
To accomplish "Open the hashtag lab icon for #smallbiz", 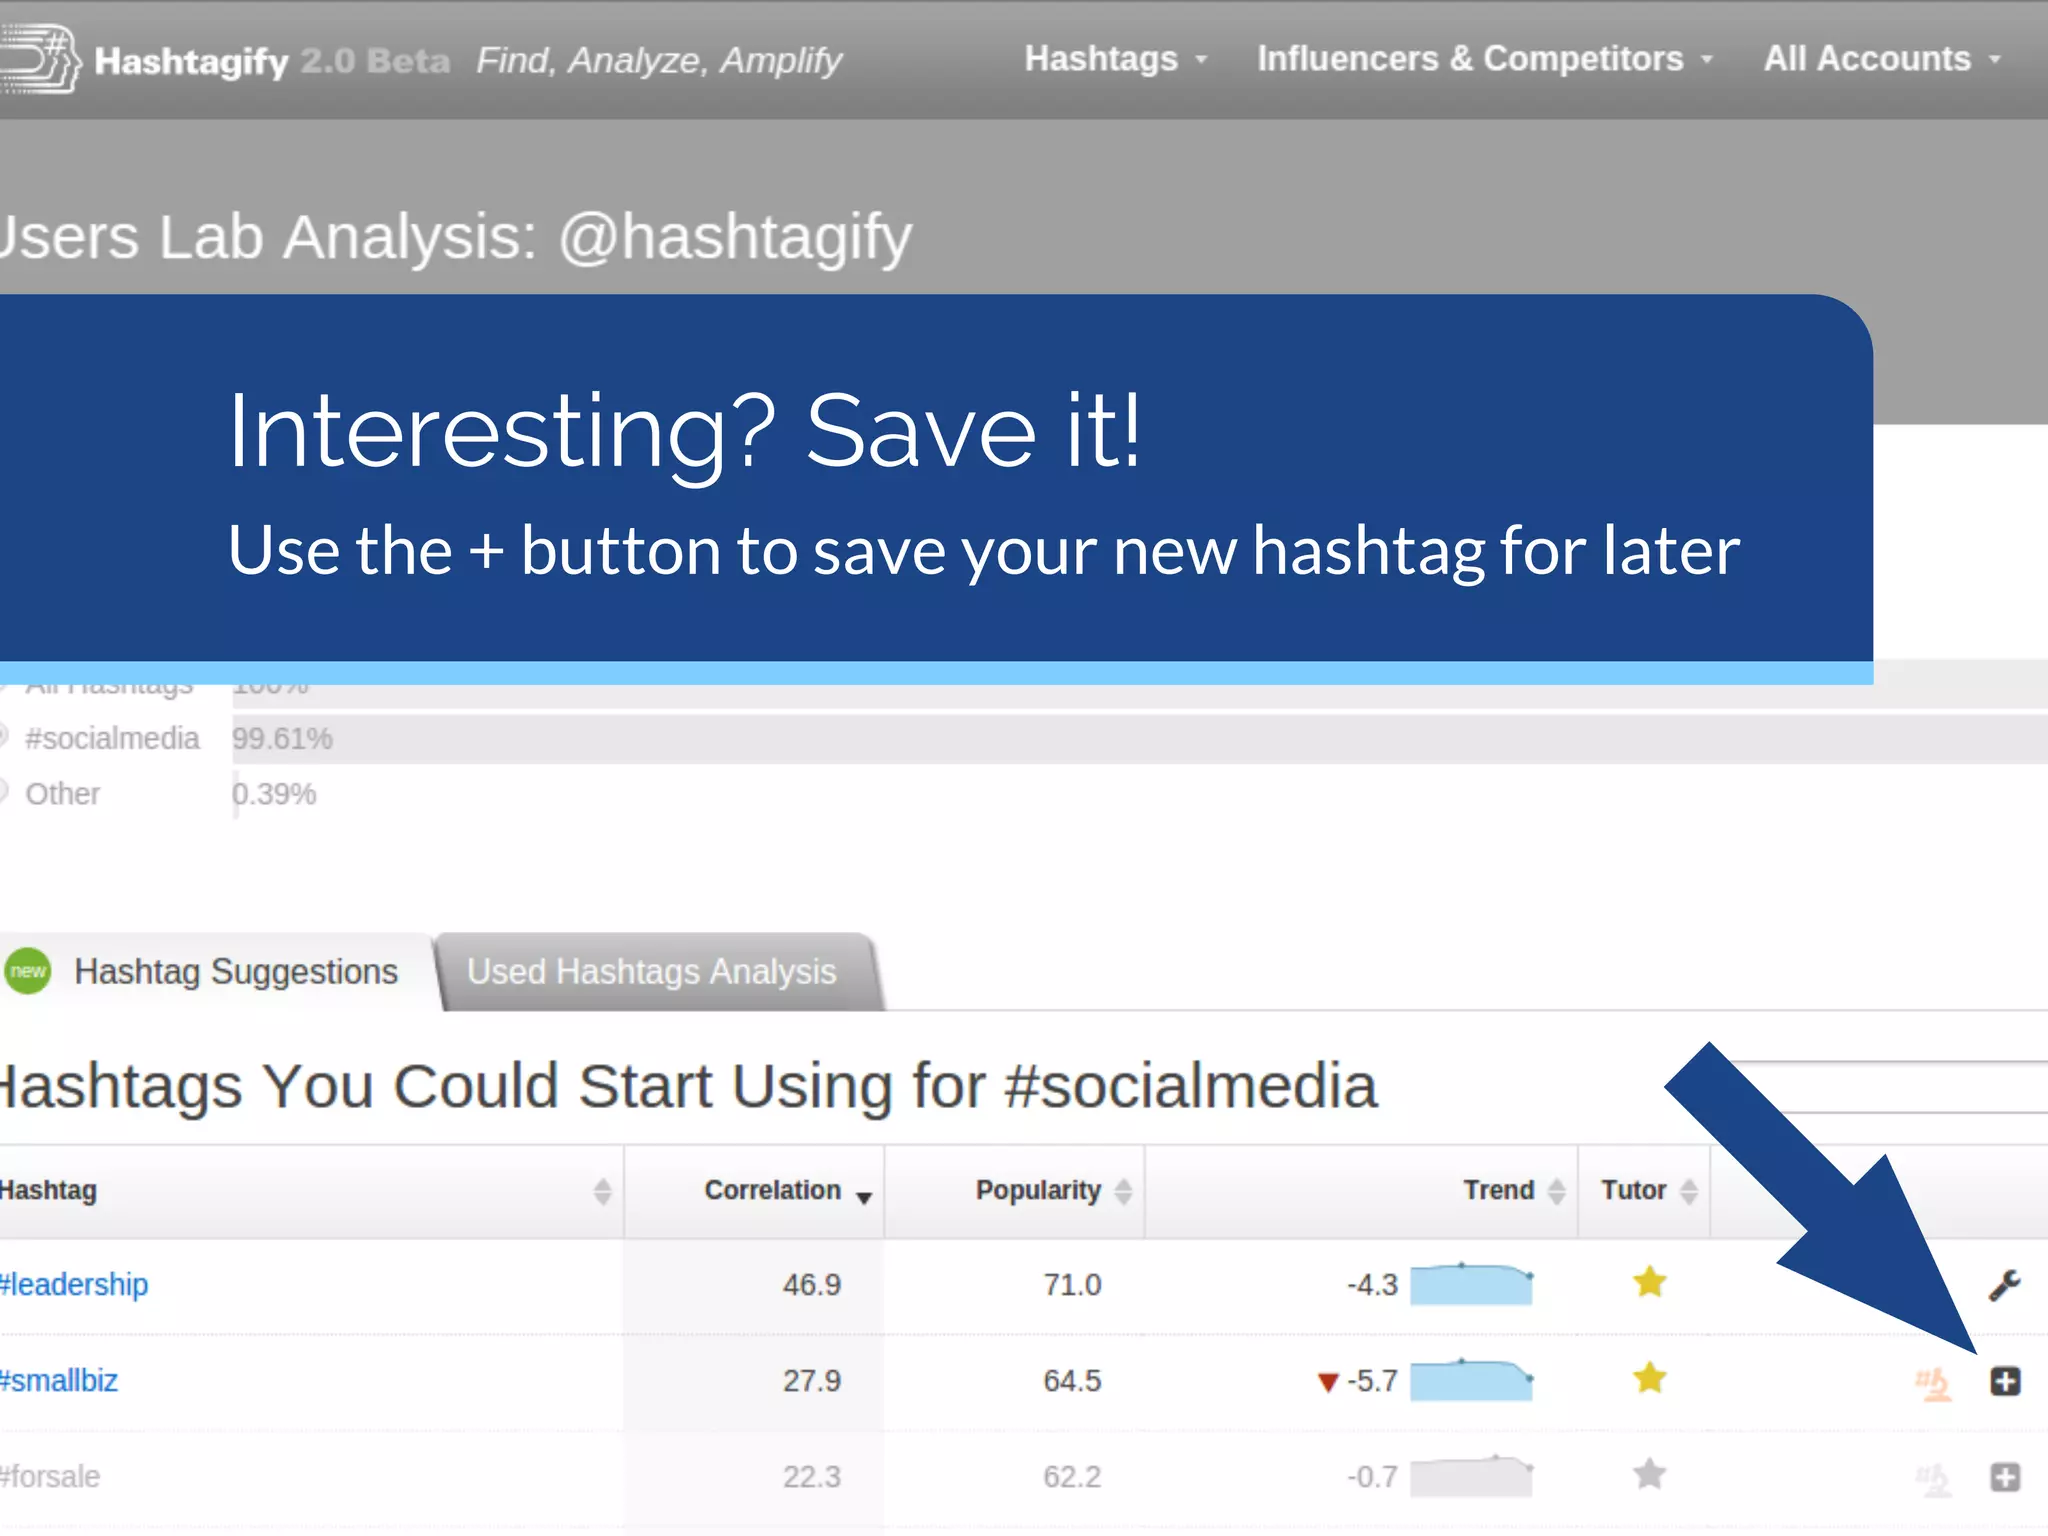I will coord(1933,1384).
